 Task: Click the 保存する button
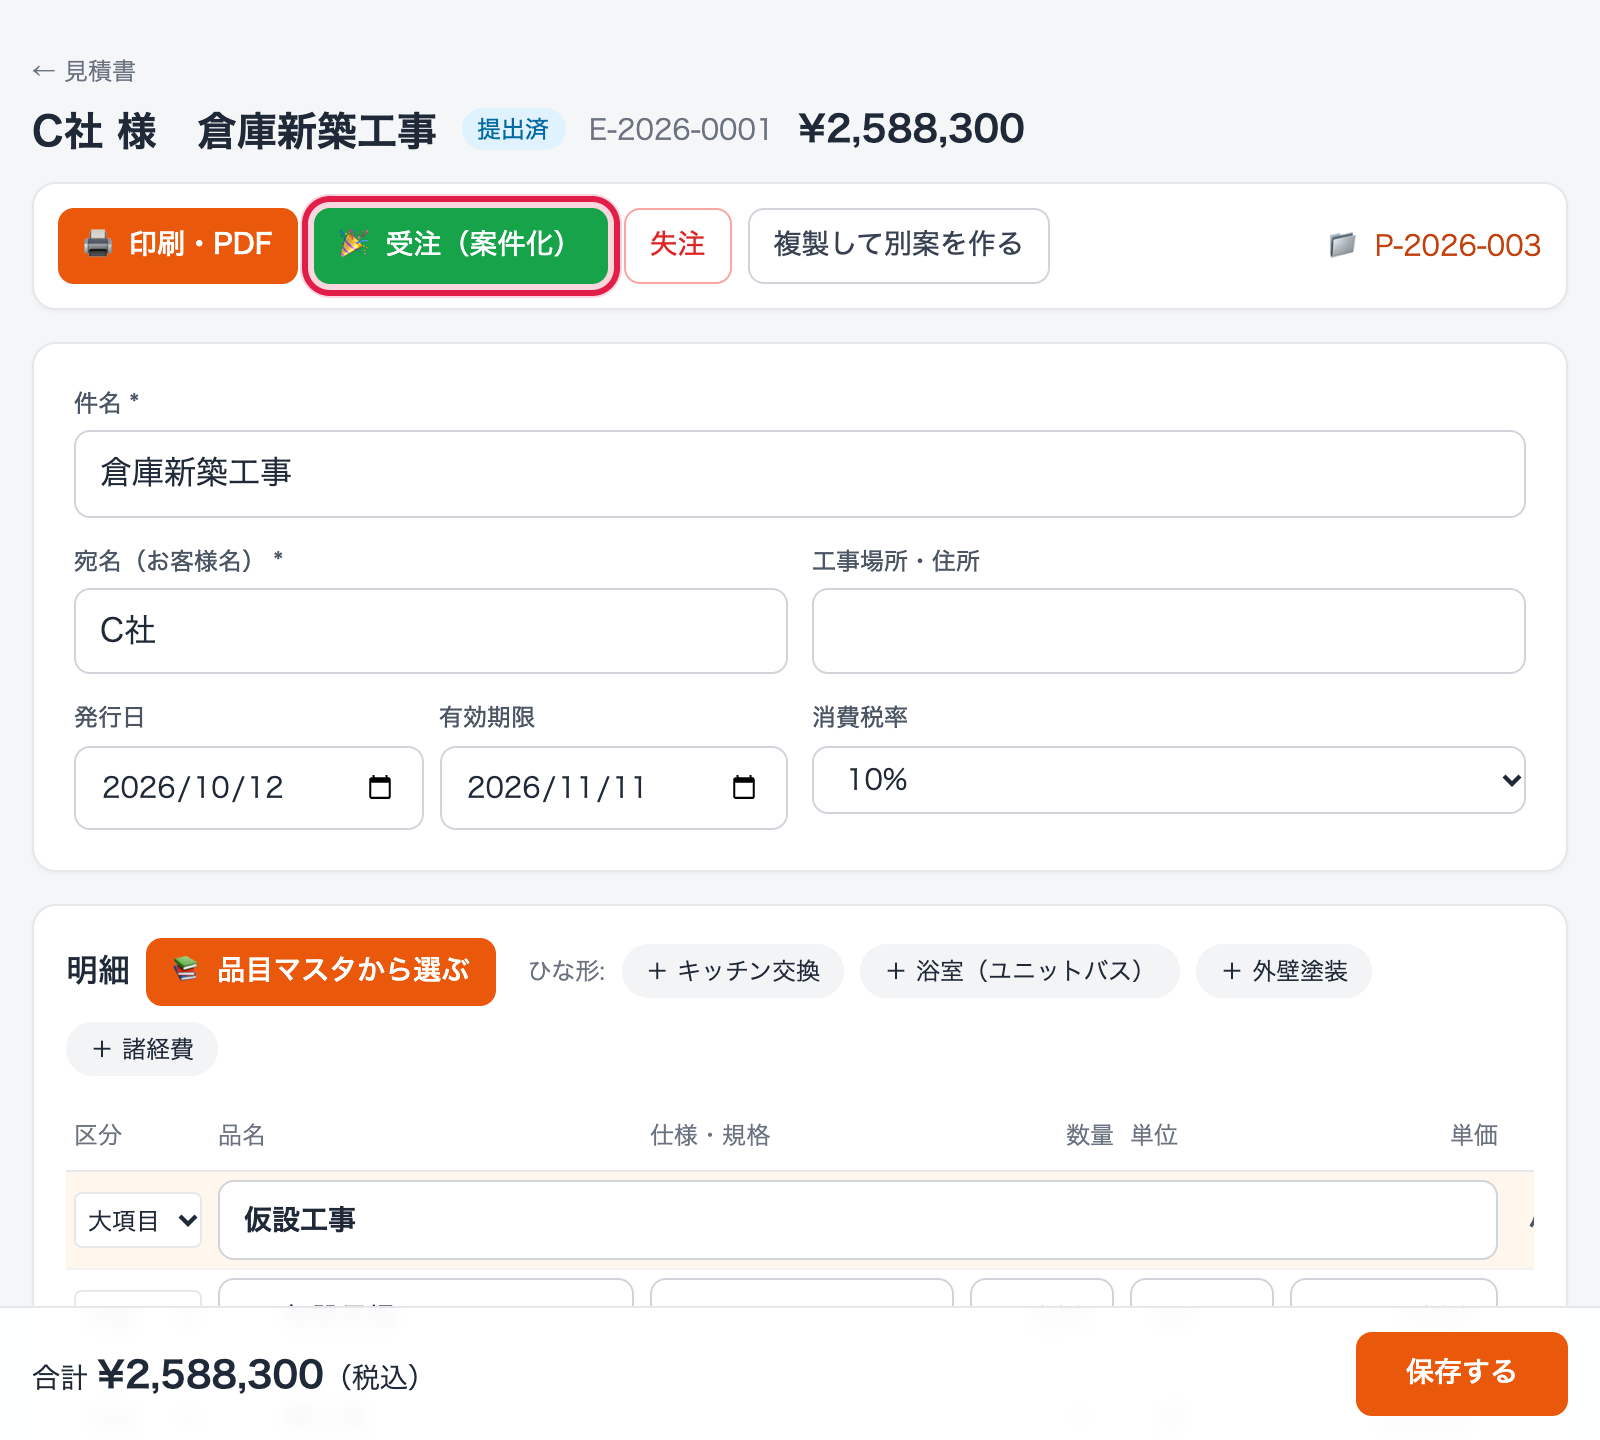[x=1461, y=1373]
